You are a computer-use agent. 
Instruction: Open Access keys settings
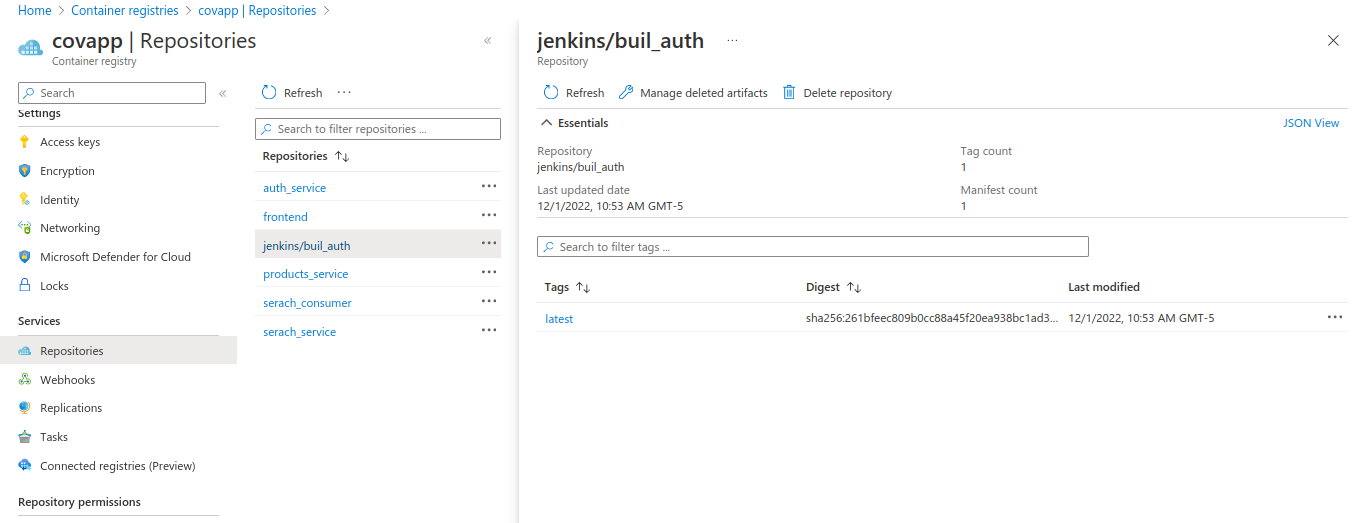tap(70, 142)
